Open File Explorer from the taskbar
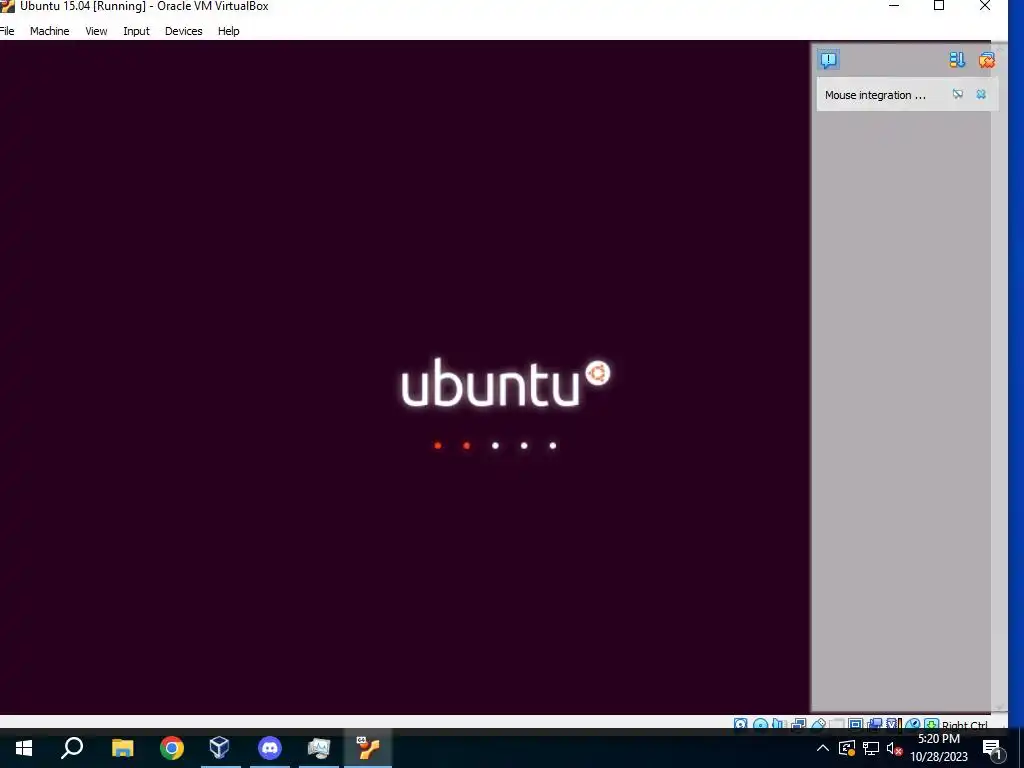 [x=122, y=748]
